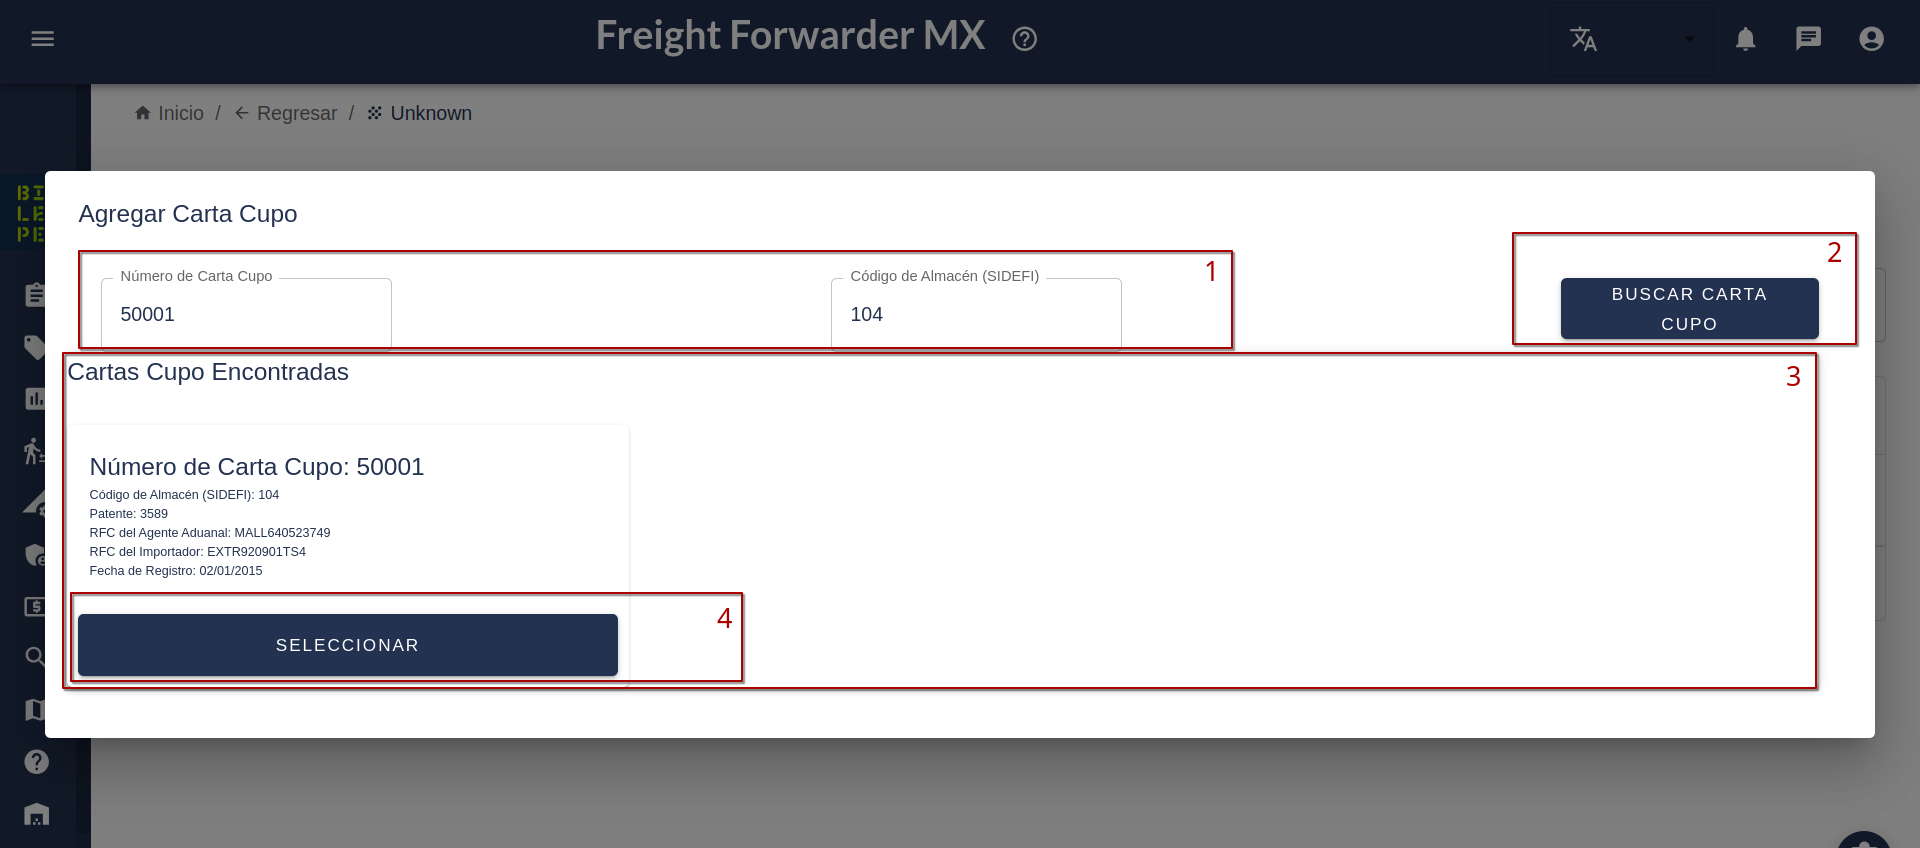Image resolution: width=1920 pixels, height=848 pixels.
Task: Click the Número de Carta Cupo: 50001 card
Action: pyautogui.click(x=348, y=555)
